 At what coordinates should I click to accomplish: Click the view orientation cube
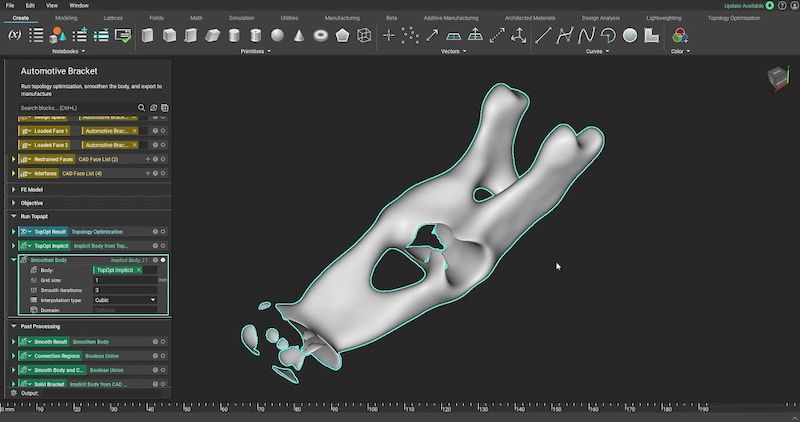click(x=778, y=78)
